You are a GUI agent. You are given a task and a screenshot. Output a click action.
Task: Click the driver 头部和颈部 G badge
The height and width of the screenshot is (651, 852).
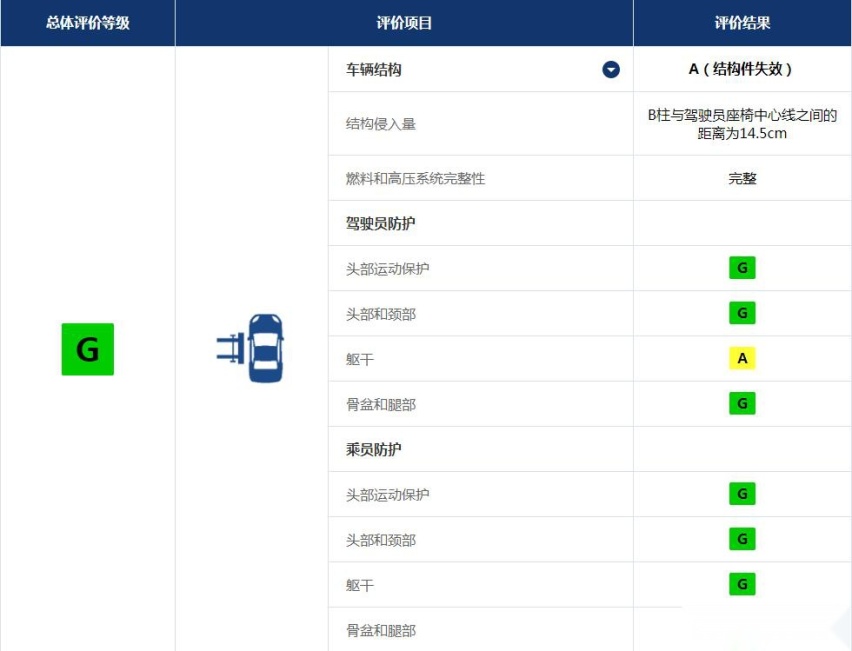click(x=742, y=313)
